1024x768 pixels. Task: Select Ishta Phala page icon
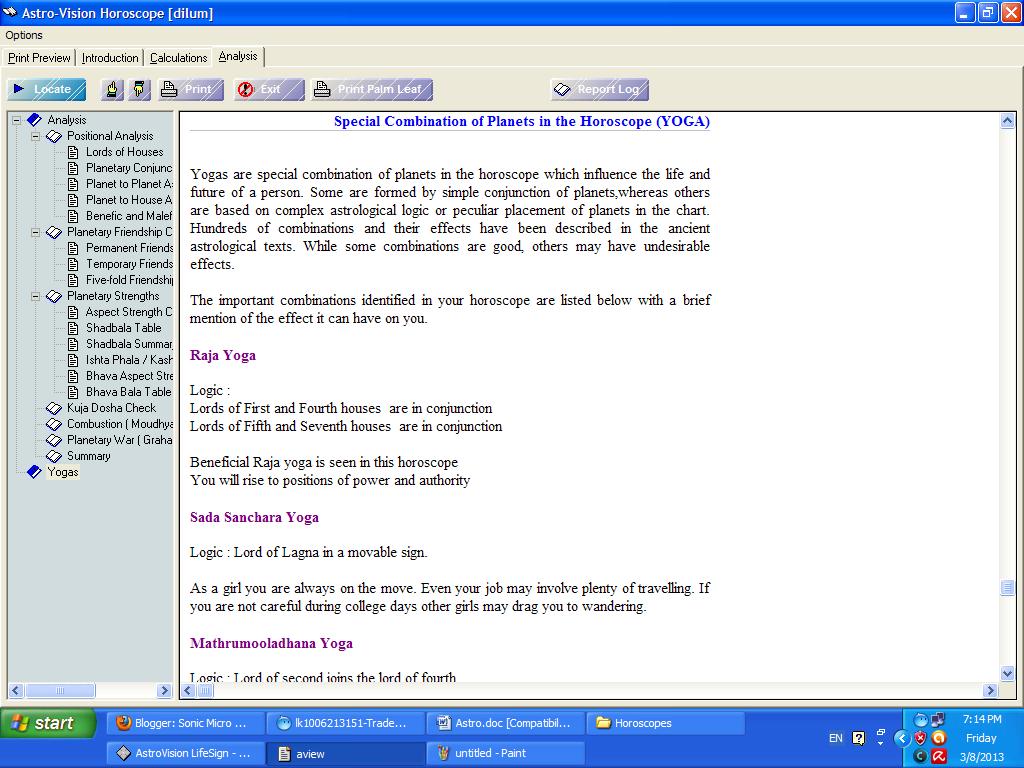(x=73, y=360)
